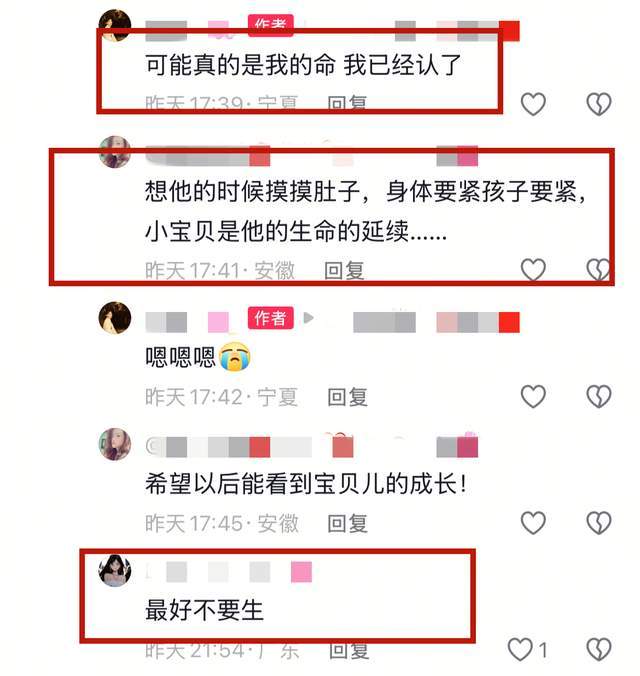640x676 pixels.
Task: Like the 希望以后能看到宝贝儿的成长 comment
Action: pyautogui.click(x=533, y=523)
